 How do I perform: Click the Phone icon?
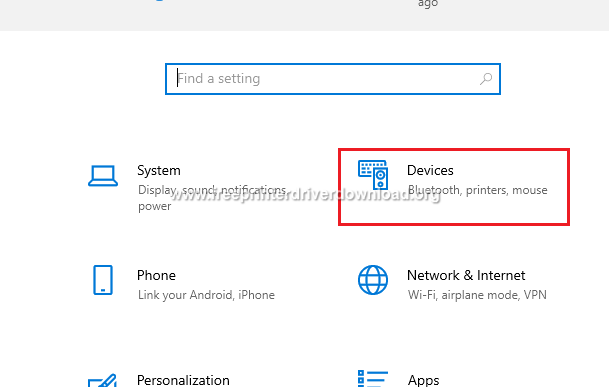(x=103, y=280)
